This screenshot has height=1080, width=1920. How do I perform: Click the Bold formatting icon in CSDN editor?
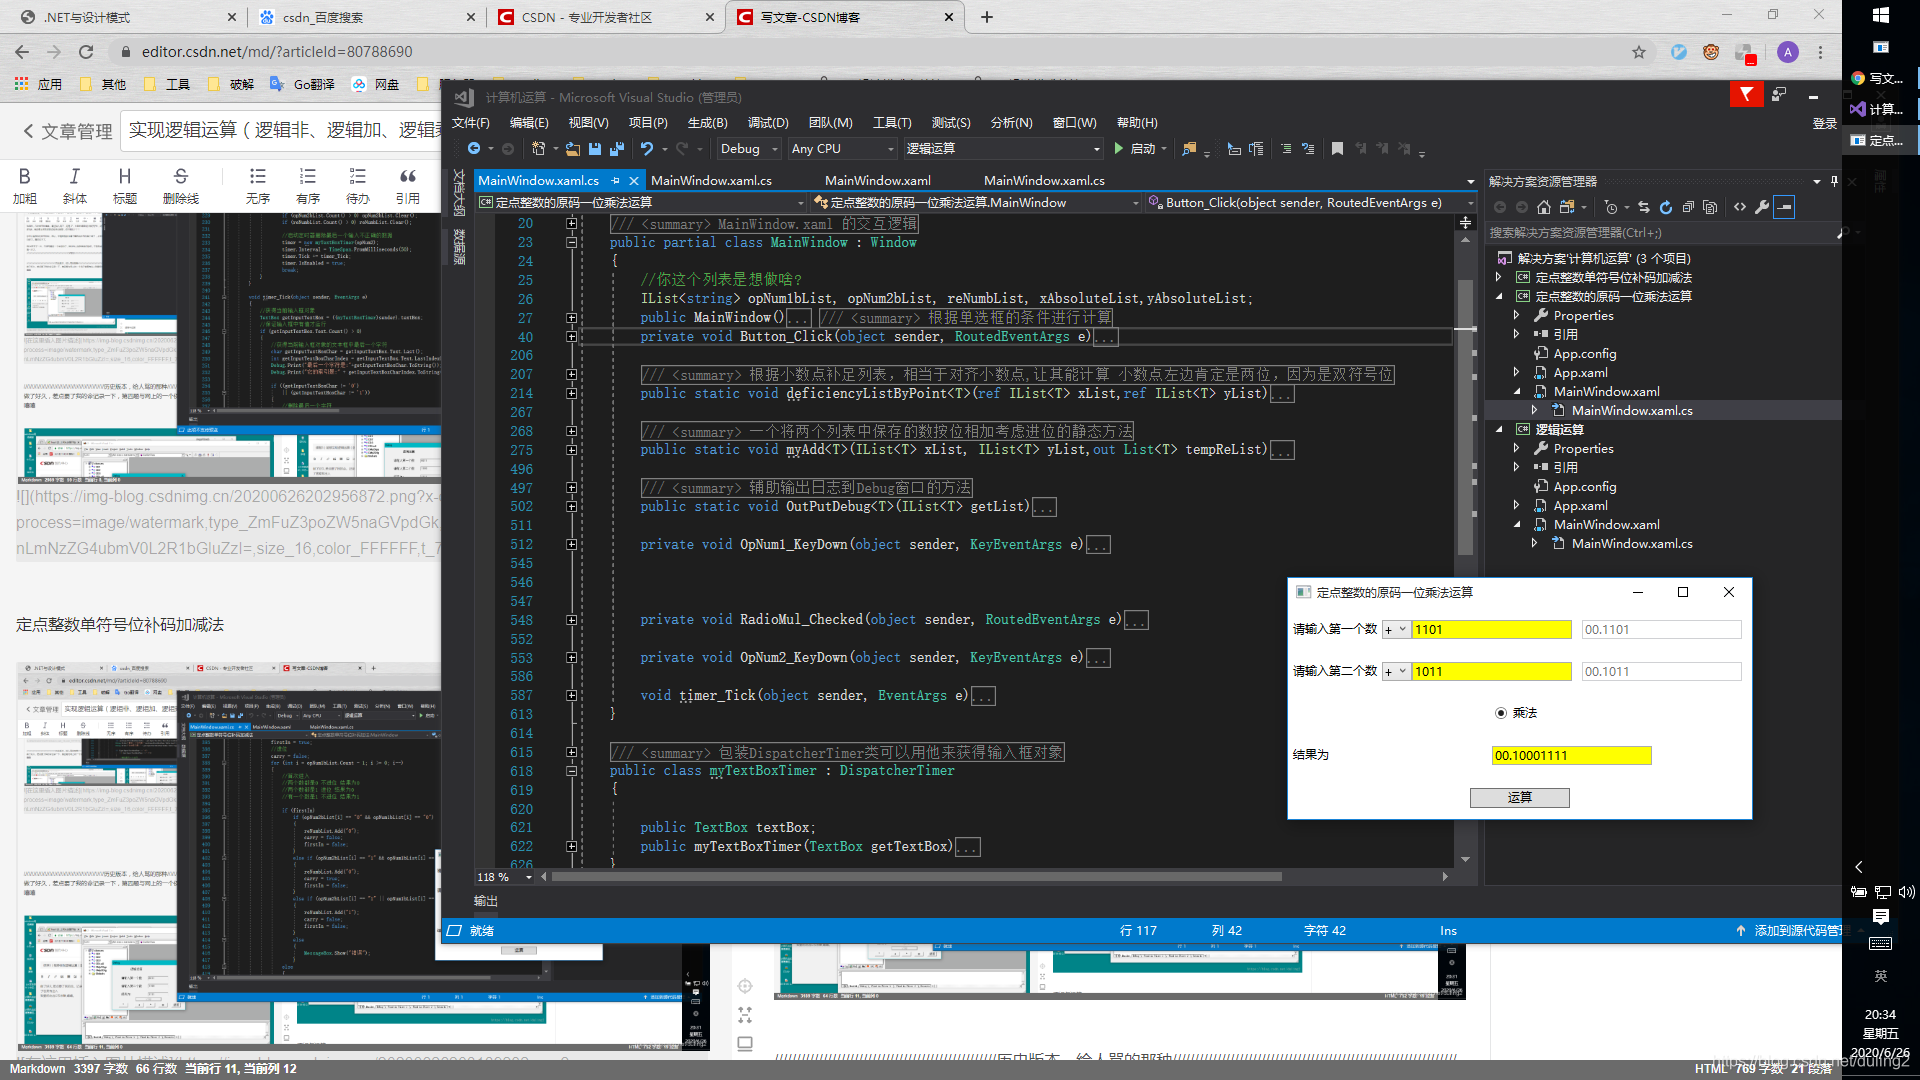(x=25, y=176)
